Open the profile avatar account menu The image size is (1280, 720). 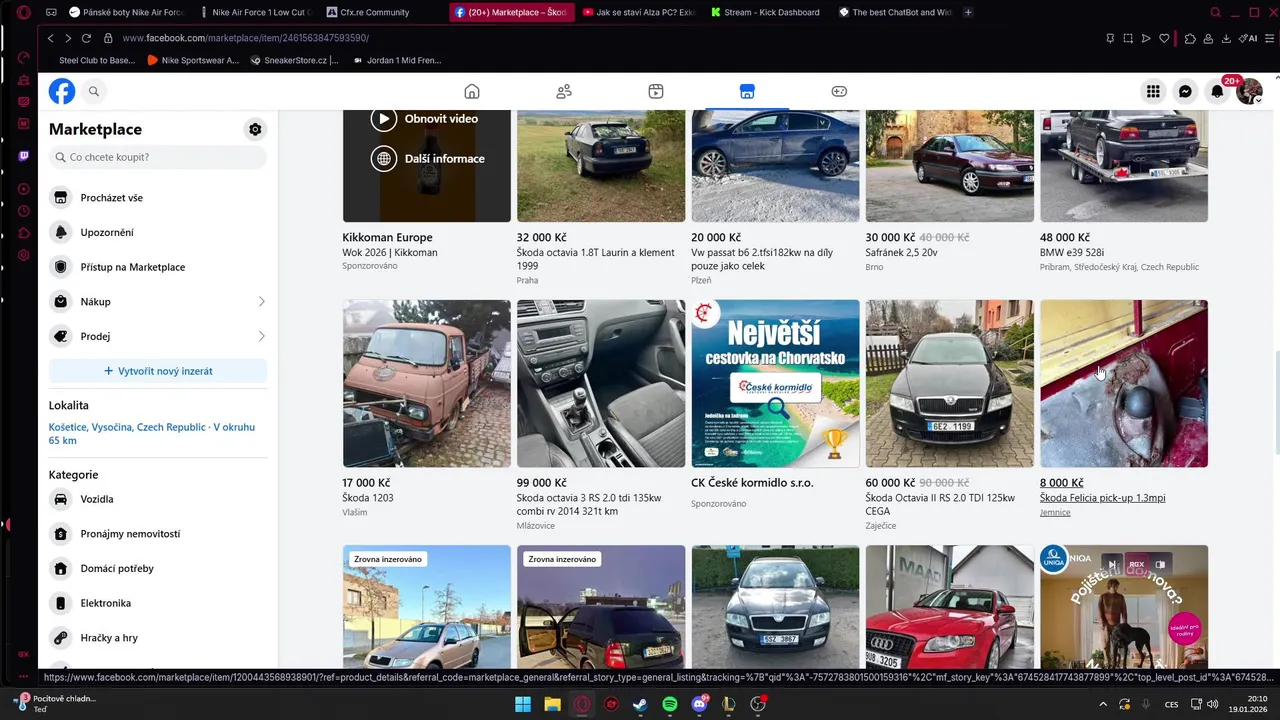click(x=1249, y=91)
